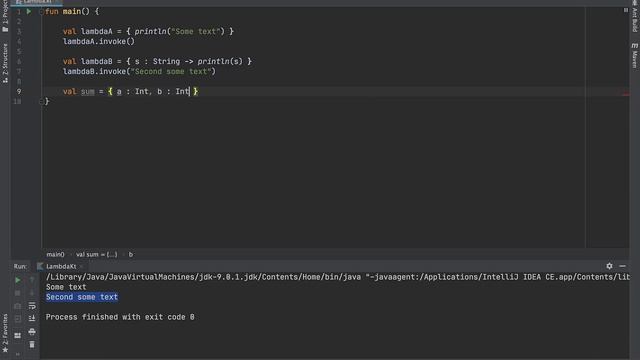
Task: Hide the Run tool window
Action: click(x=622, y=266)
